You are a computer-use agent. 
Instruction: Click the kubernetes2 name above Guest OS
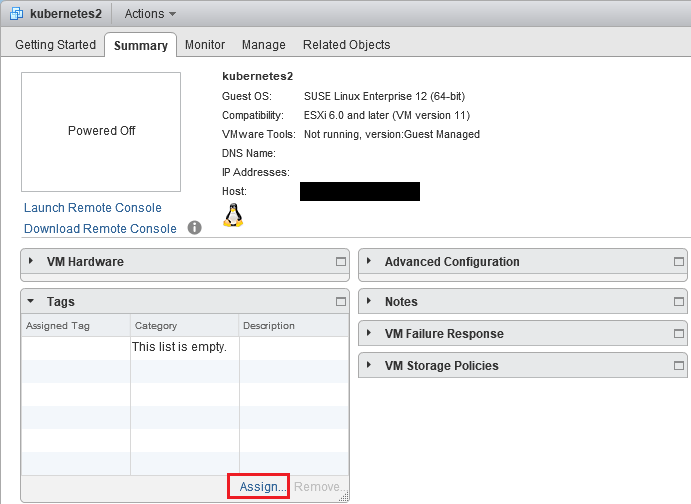[x=257, y=76]
